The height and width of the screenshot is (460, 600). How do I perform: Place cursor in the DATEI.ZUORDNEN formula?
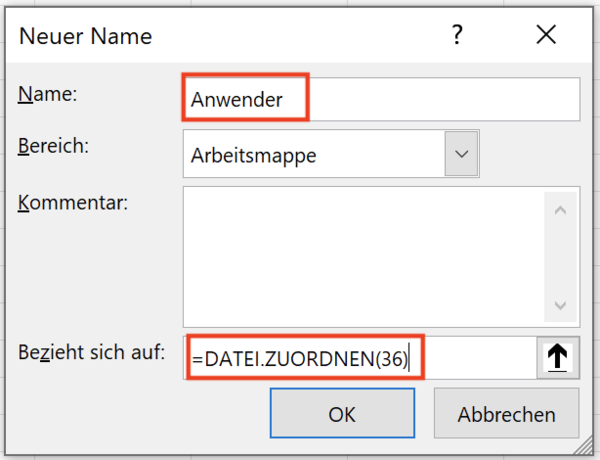coord(300,358)
